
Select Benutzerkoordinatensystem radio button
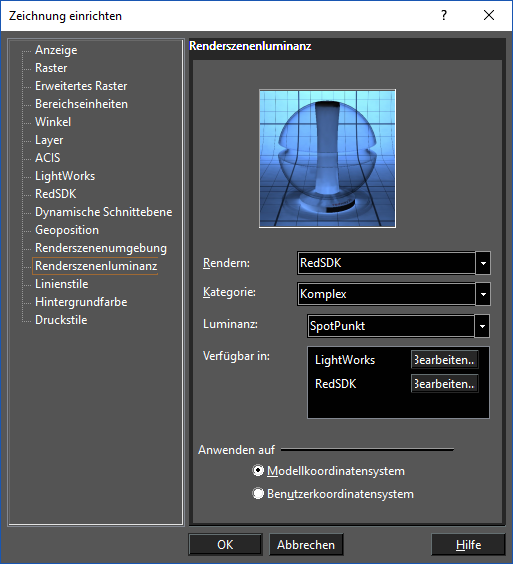258,494
